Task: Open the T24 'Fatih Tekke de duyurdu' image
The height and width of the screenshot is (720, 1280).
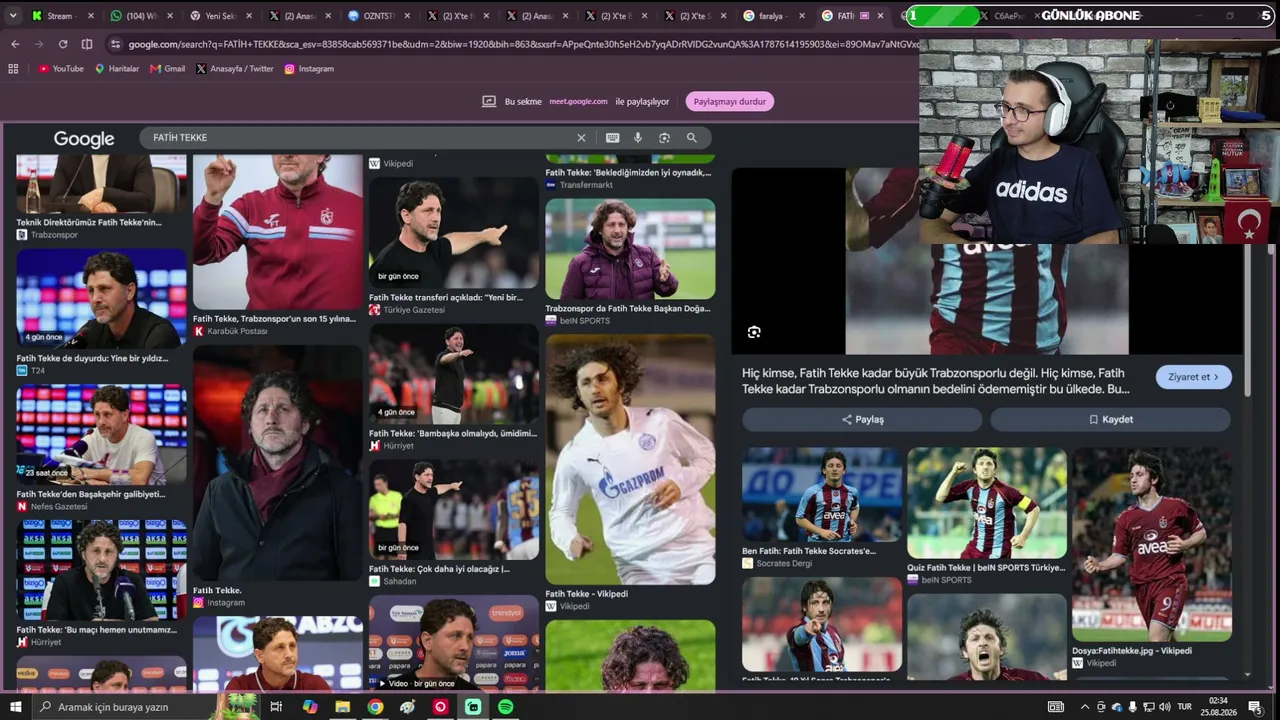Action: [101, 299]
